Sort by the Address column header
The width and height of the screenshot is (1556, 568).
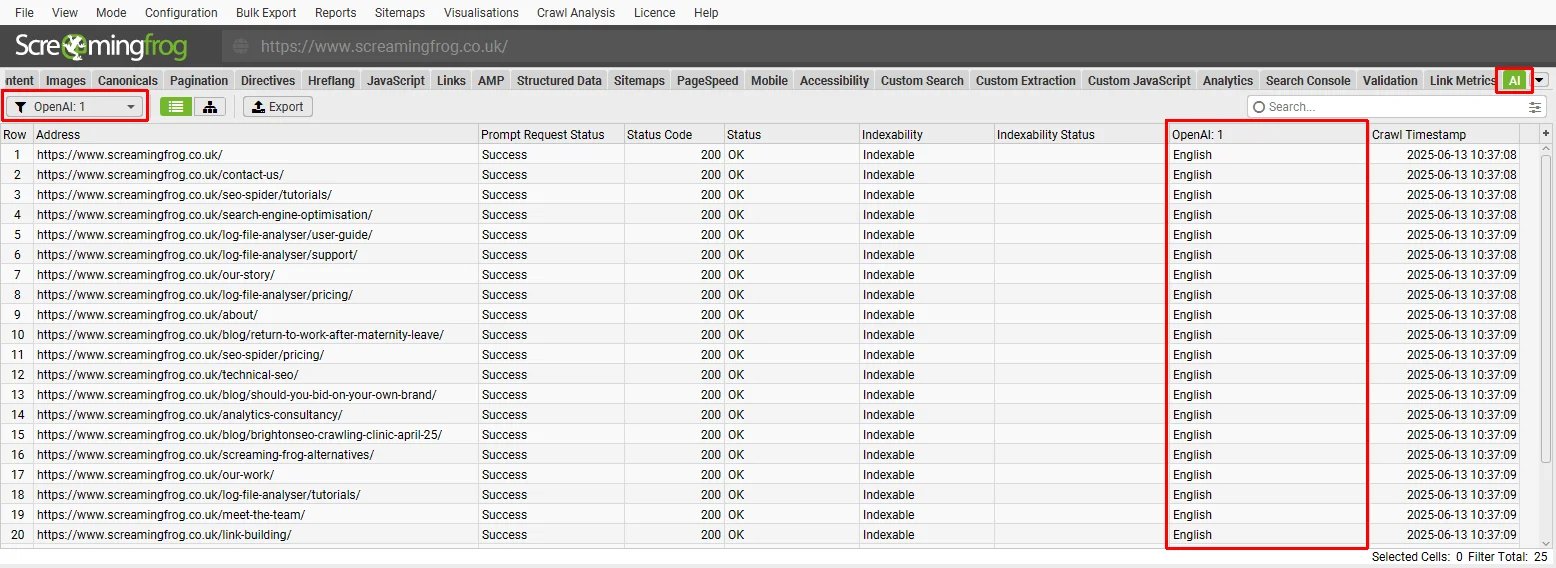(x=255, y=134)
